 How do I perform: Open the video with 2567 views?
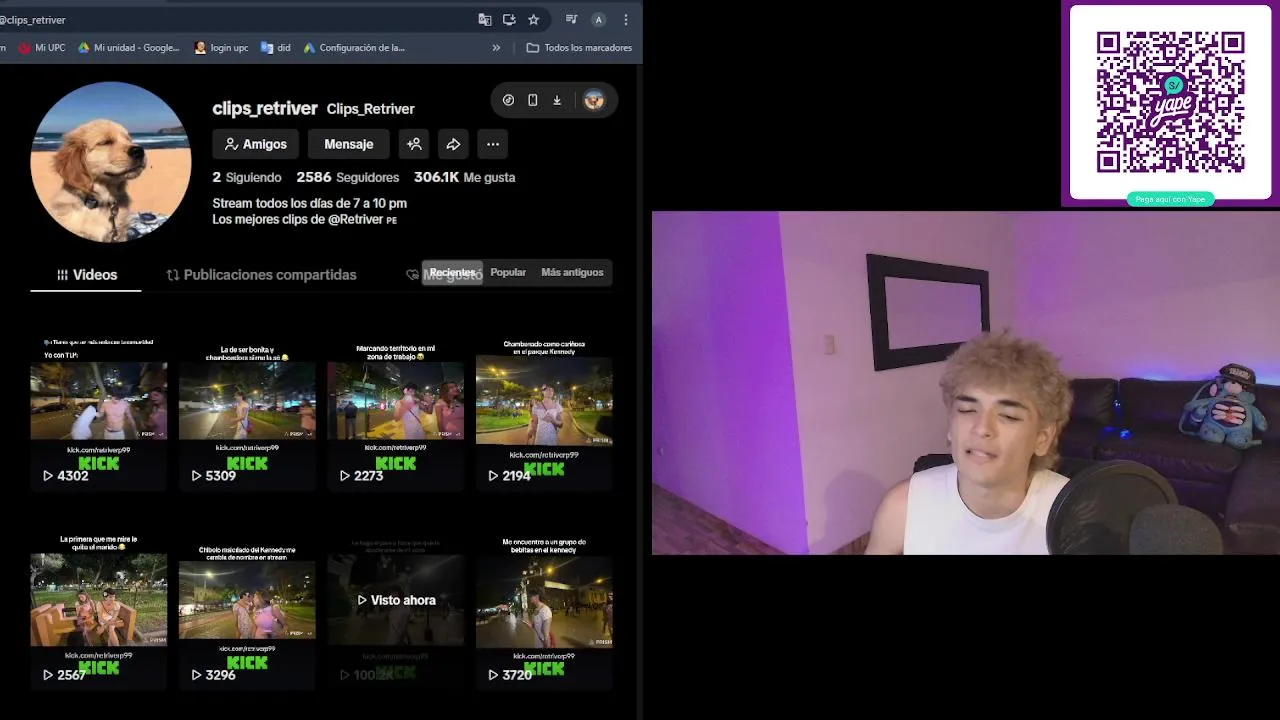click(x=98, y=611)
